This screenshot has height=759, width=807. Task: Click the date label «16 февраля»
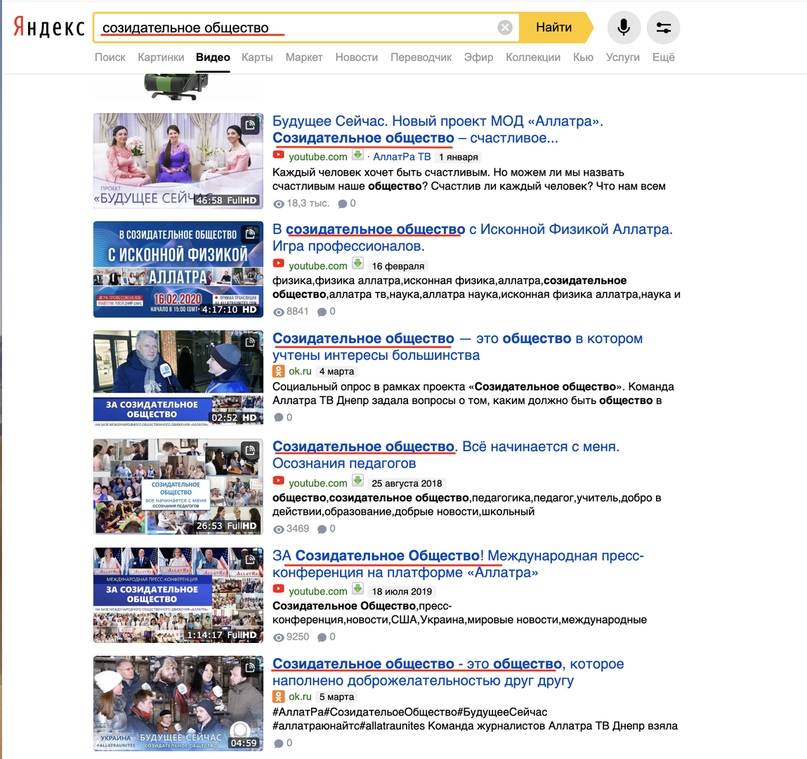coord(398,266)
